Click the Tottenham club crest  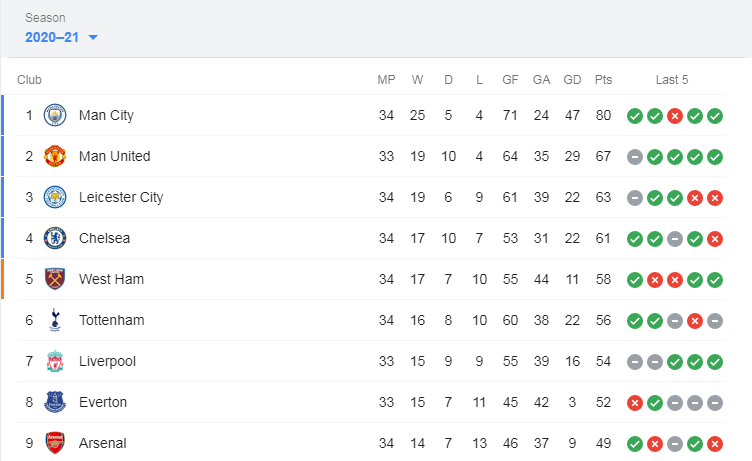point(55,320)
